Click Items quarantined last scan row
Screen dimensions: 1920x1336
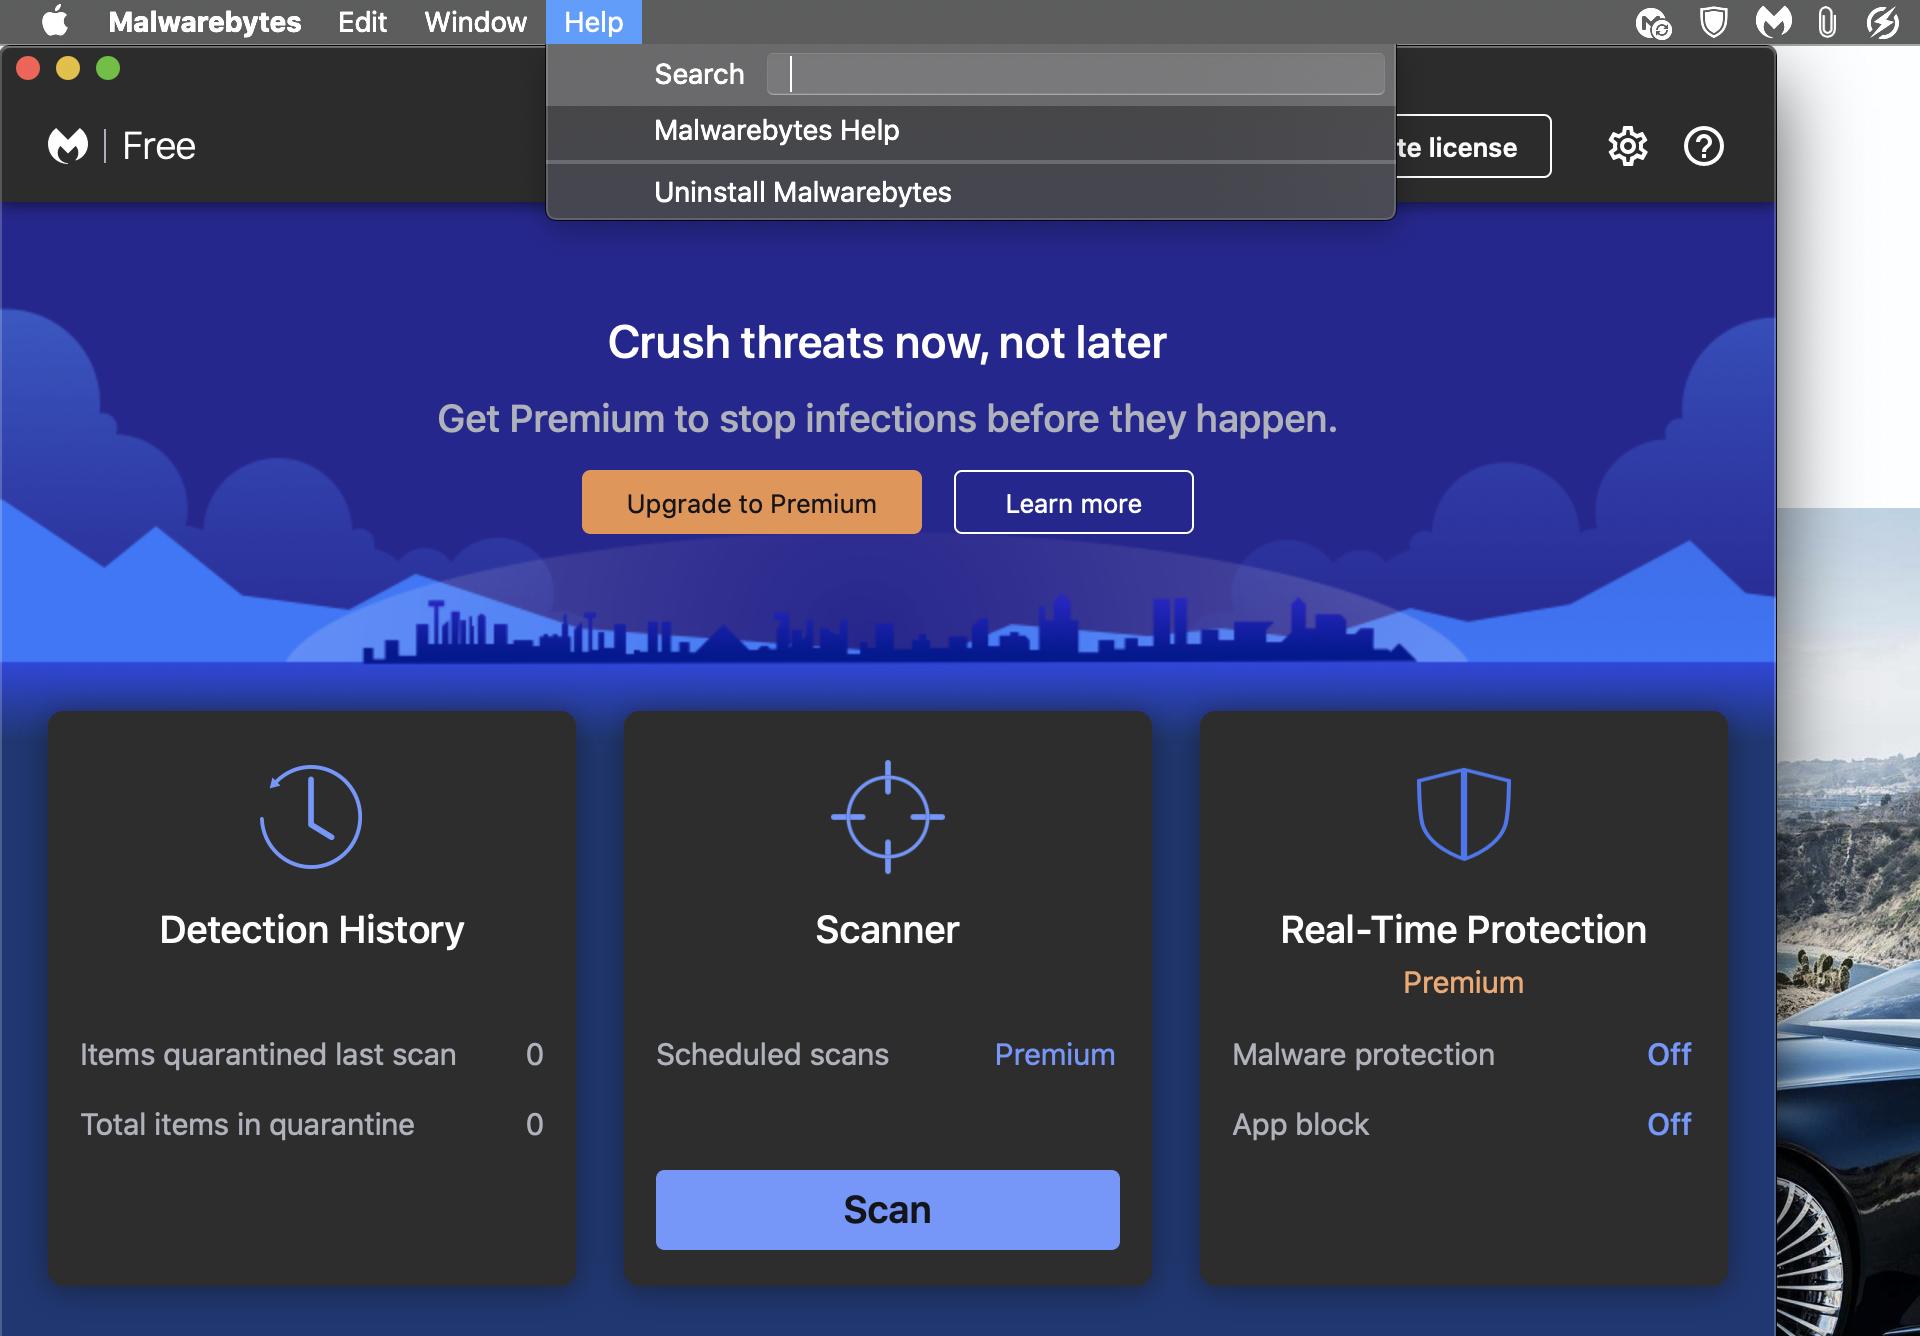(x=311, y=1054)
